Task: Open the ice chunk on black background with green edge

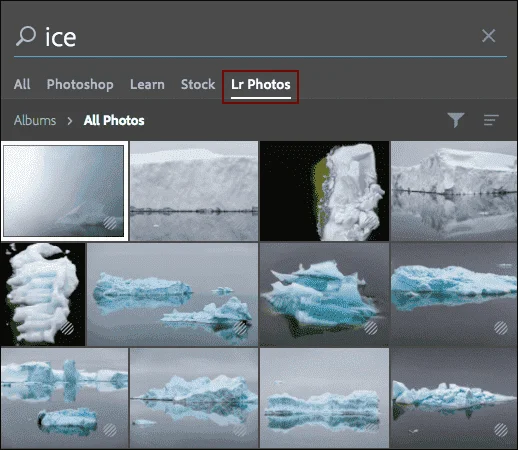Action: 324,191
